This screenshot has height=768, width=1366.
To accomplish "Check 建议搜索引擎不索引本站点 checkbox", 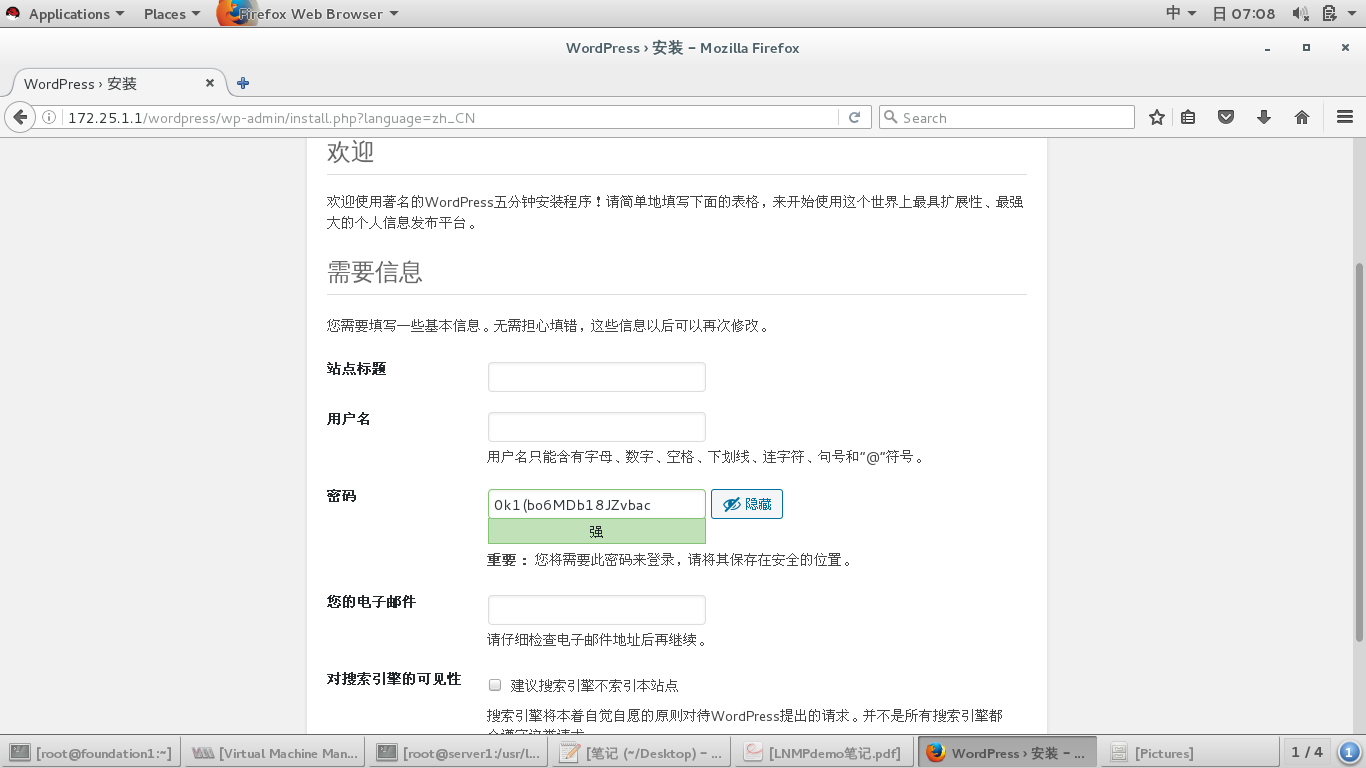I will pyautogui.click(x=494, y=685).
